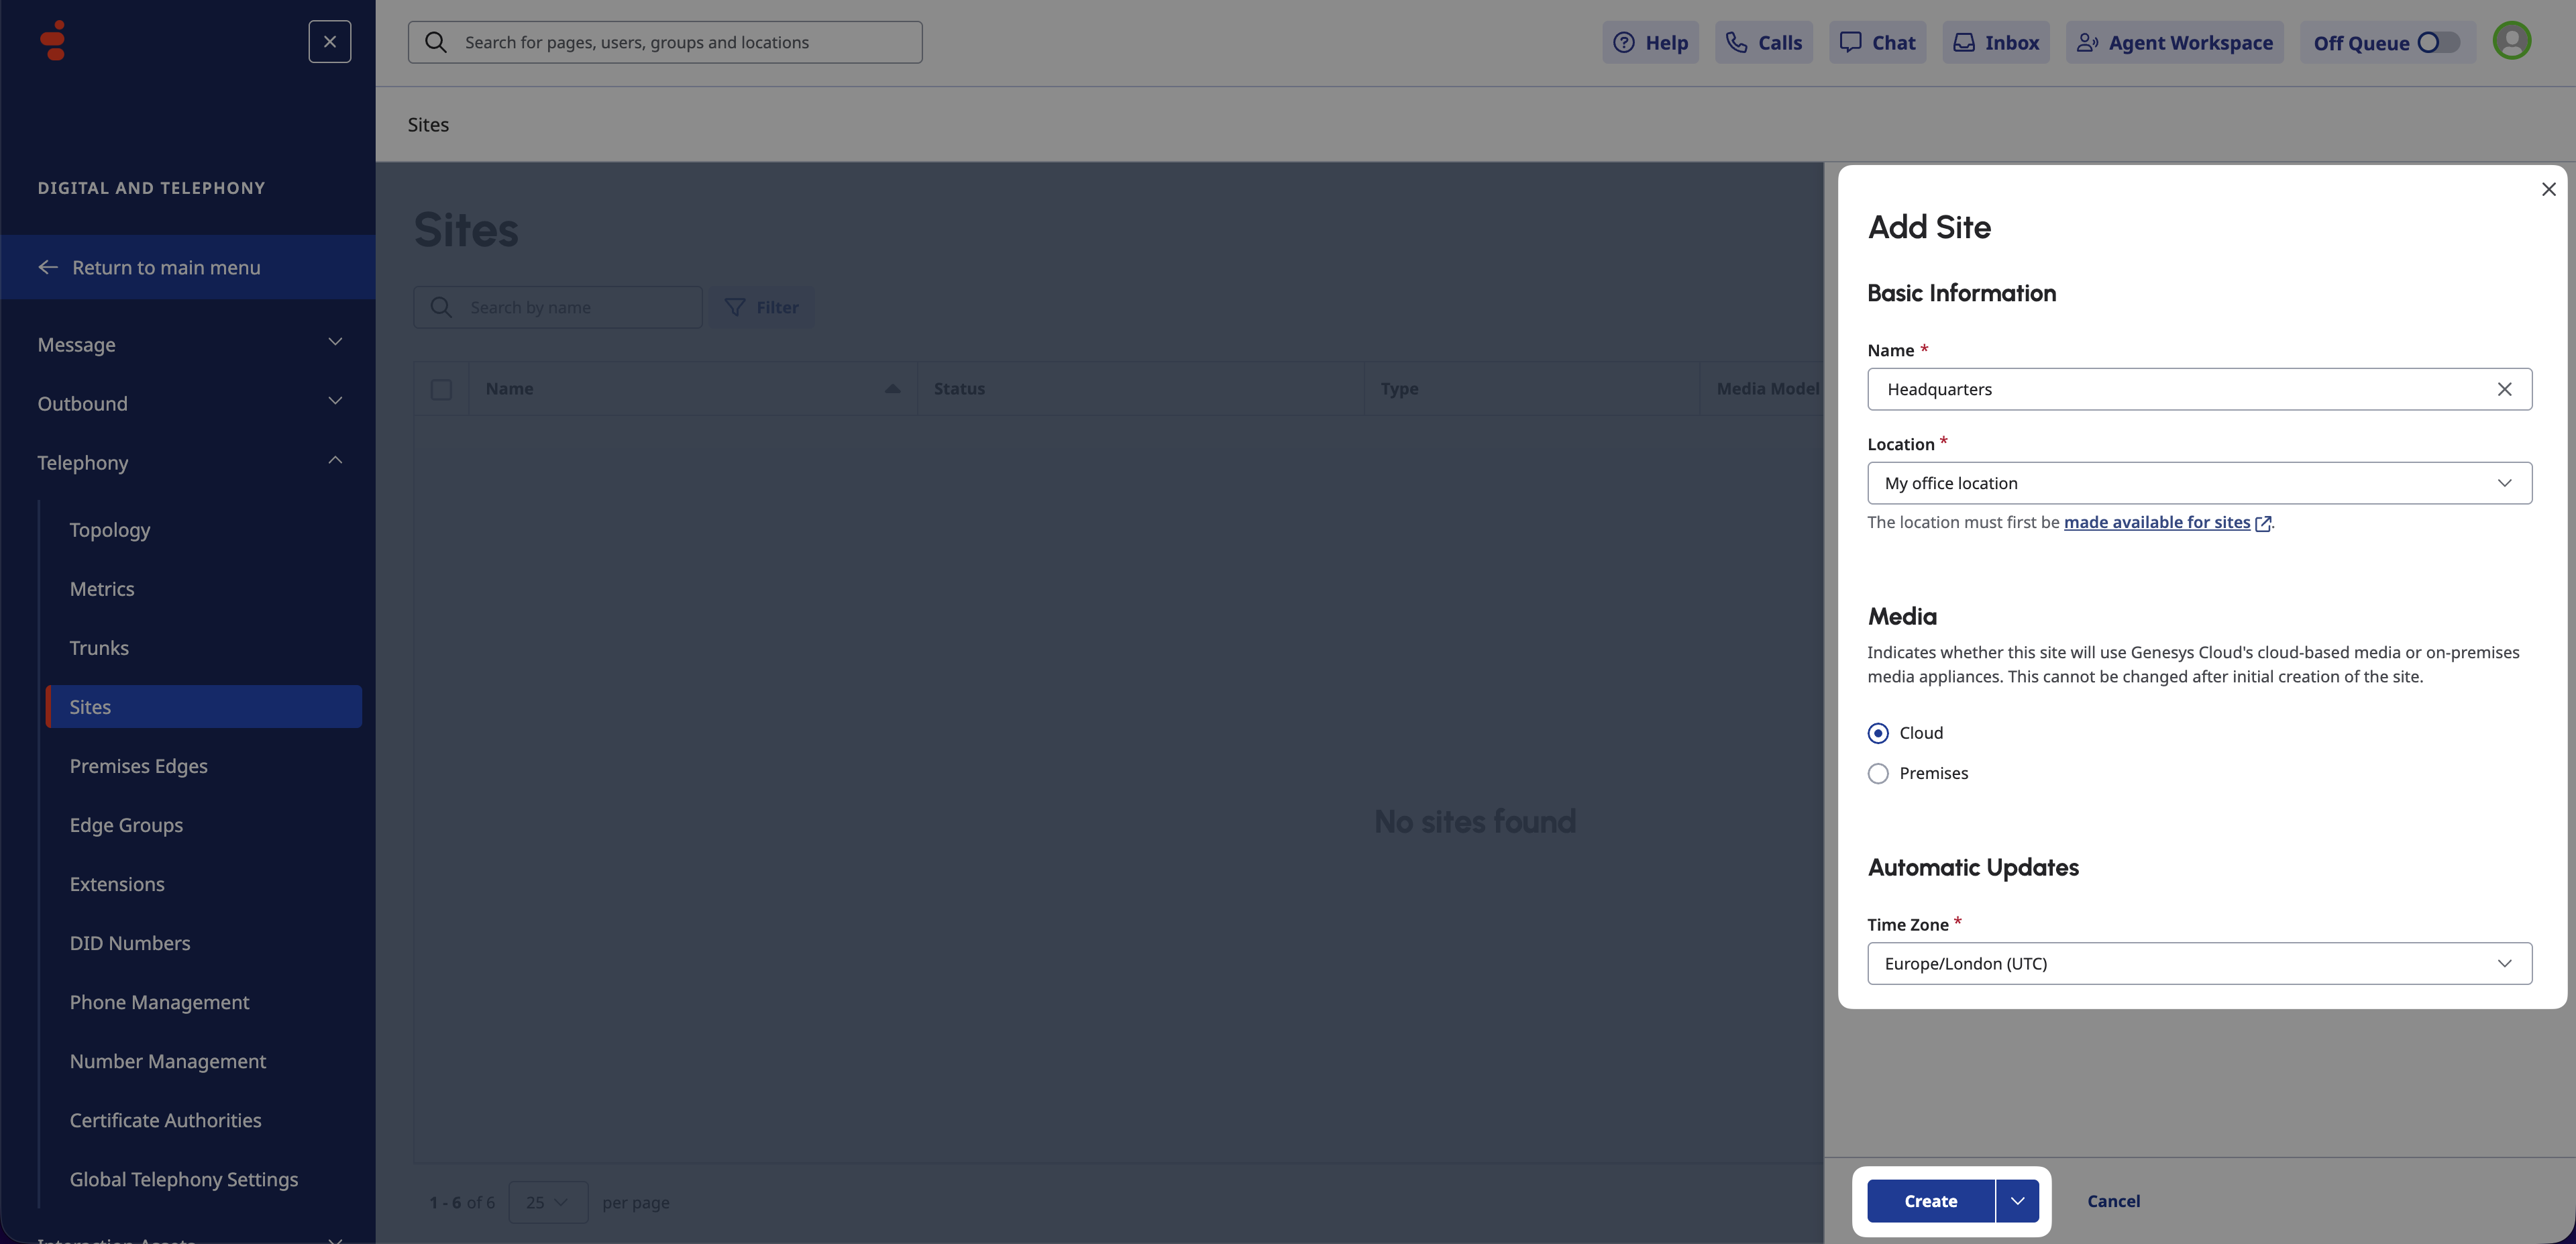Click the top search input field
This screenshot has width=2576, height=1244.
click(x=665, y=42)
